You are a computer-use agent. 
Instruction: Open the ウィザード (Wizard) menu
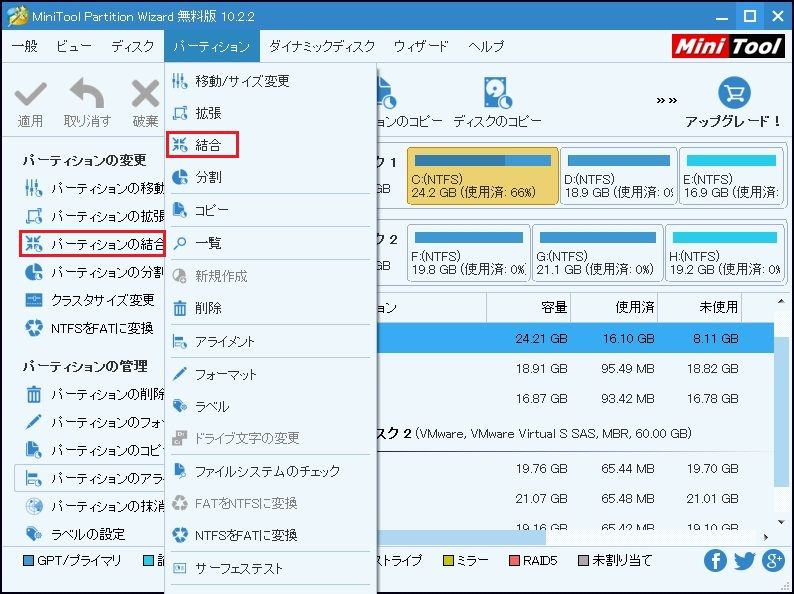[x=421, y=46]
